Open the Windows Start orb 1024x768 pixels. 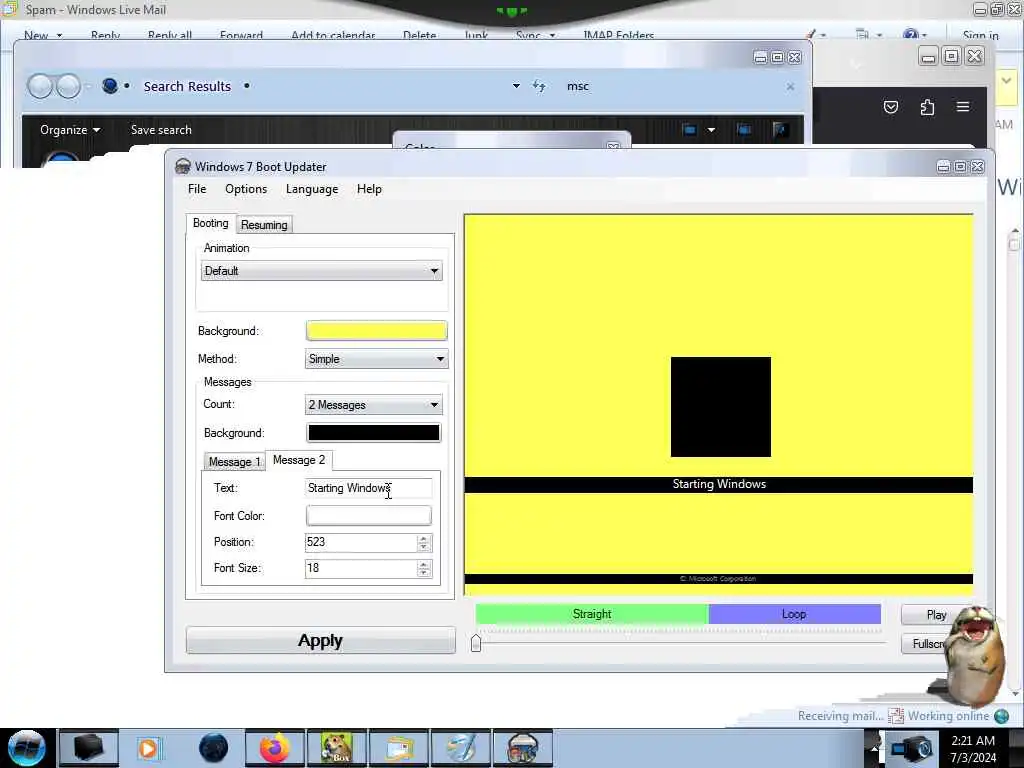(x=27, y=748)
